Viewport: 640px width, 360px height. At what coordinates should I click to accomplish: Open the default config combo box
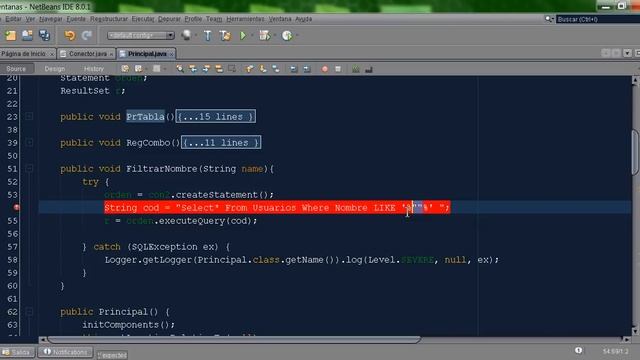[141, 36]
